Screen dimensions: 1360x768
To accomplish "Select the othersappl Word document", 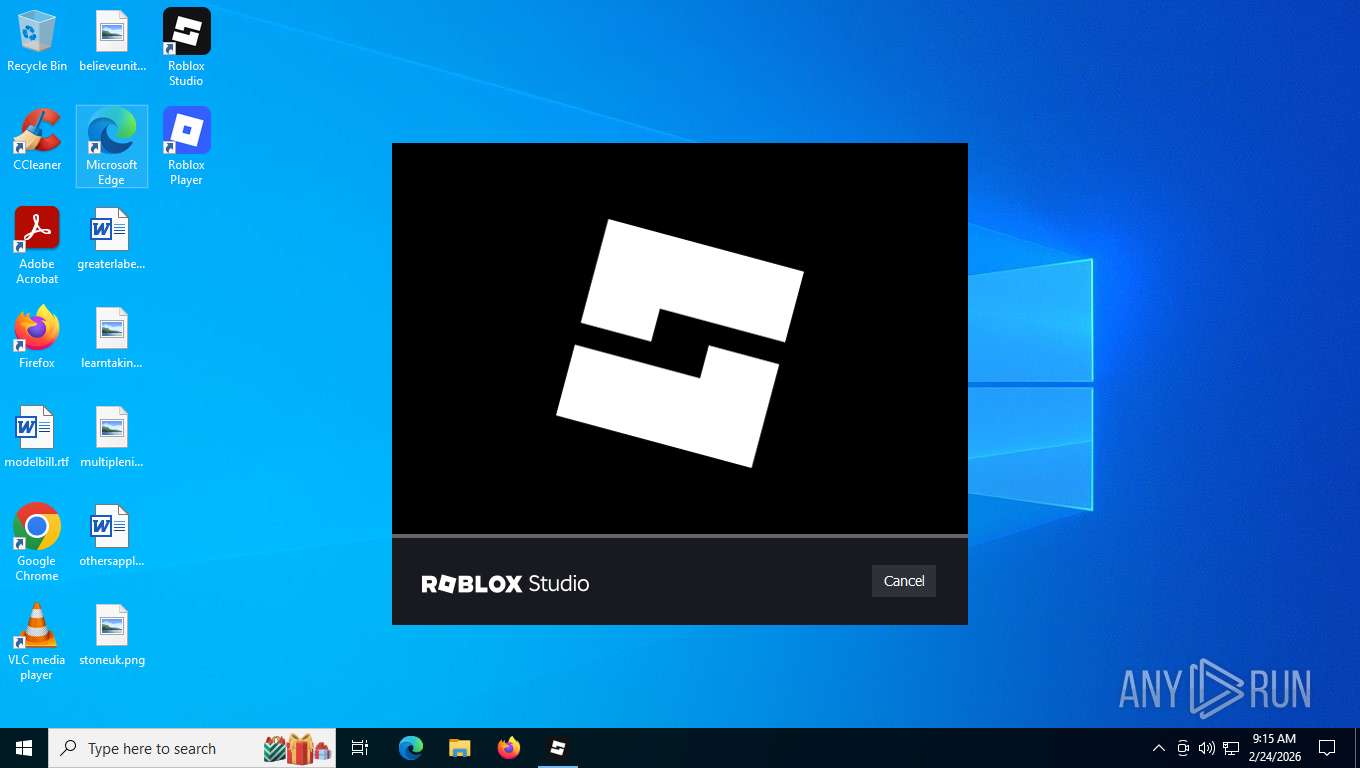I will pyautogui.click(x=112, y=536).
